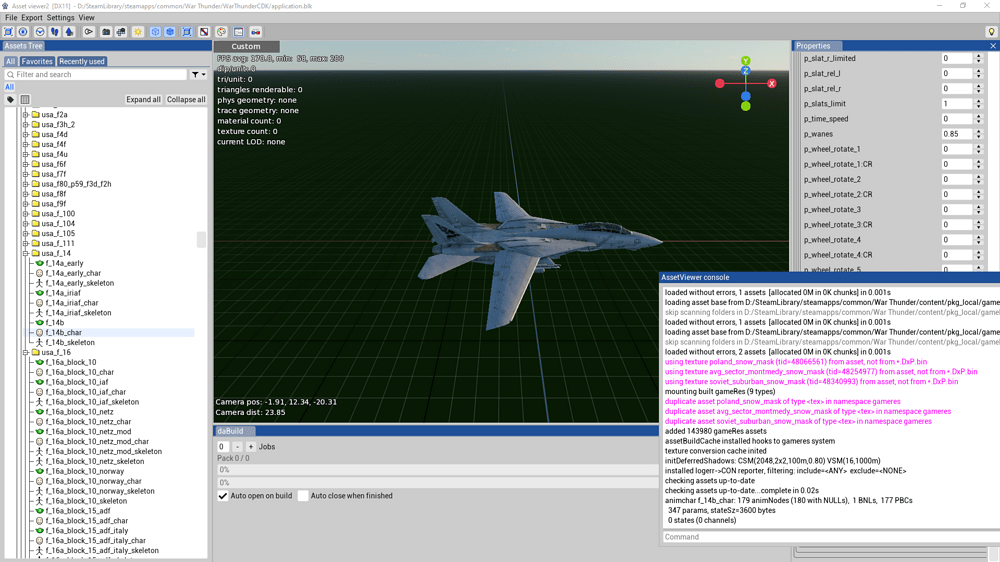Collapse the usa_f_14 folder

[26, 253]
